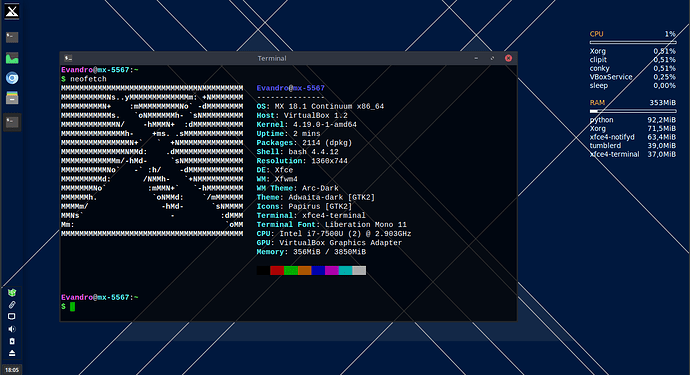The width and height of the screenshot is (690, 375).
Task: Click the 353MiB RAM total value
Action: [663, 103]
